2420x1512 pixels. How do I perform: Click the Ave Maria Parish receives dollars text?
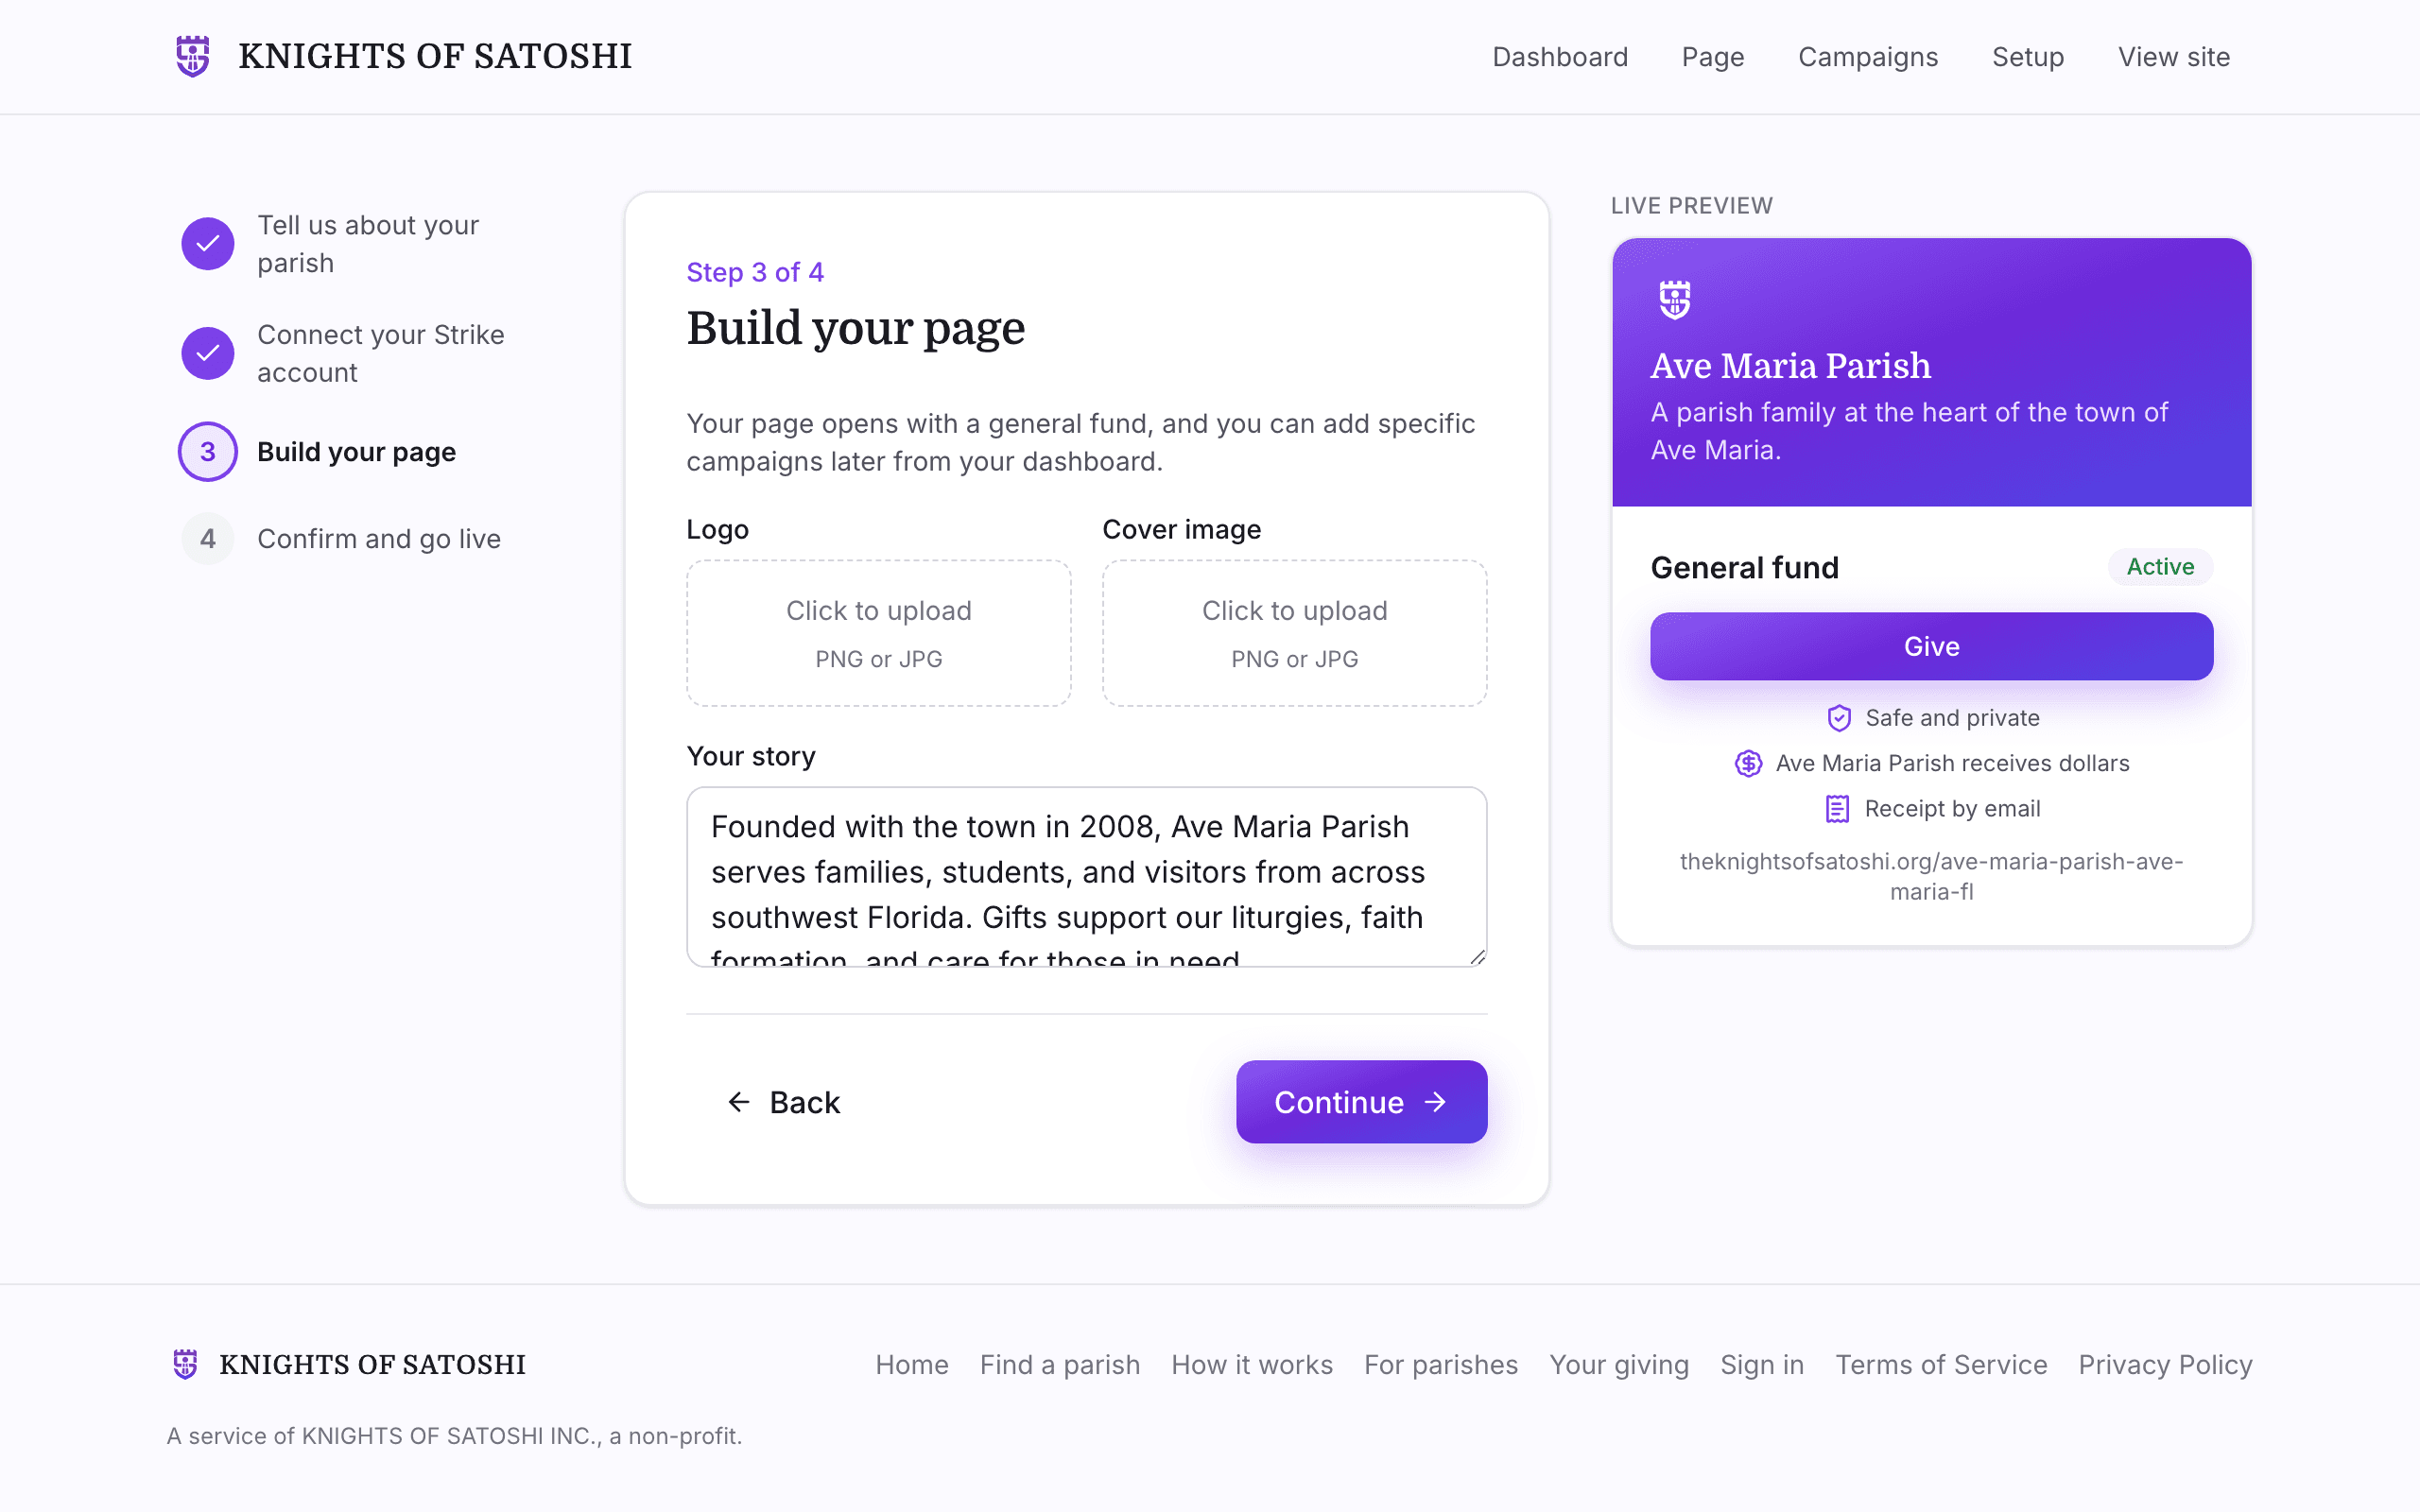[1951, 764]
